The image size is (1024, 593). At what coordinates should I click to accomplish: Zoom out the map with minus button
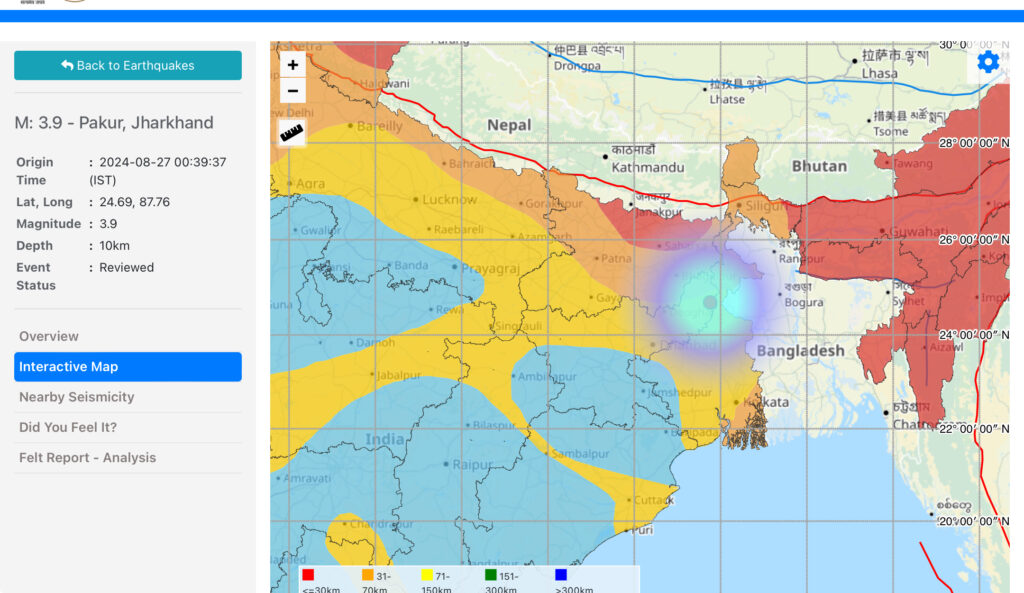(293, 91)
